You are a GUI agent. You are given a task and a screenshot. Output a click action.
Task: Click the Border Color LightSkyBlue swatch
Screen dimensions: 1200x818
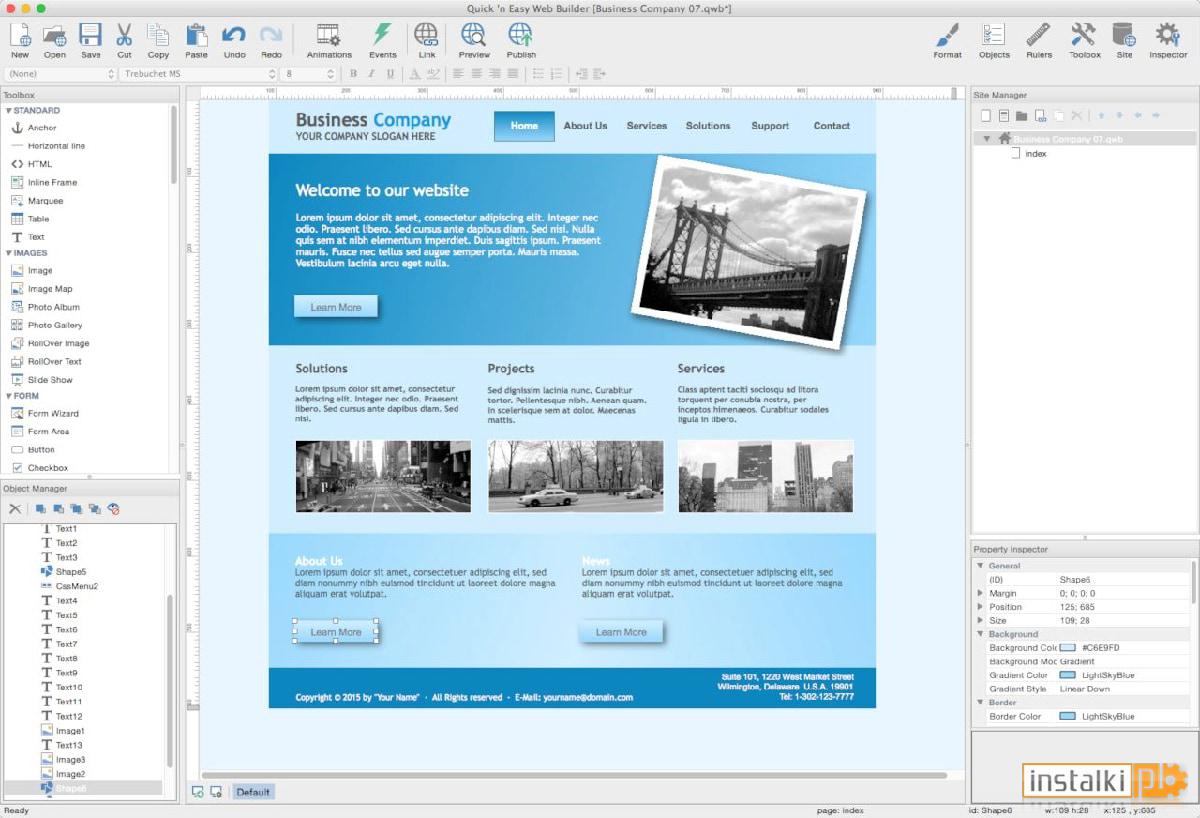click(1067, 717)
